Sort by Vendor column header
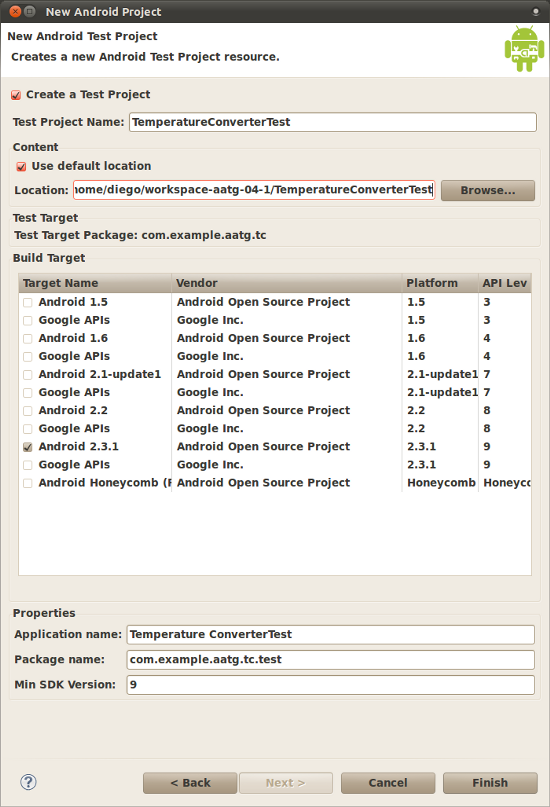This screenshot has width=550, height=807. [x=286, y=283]
